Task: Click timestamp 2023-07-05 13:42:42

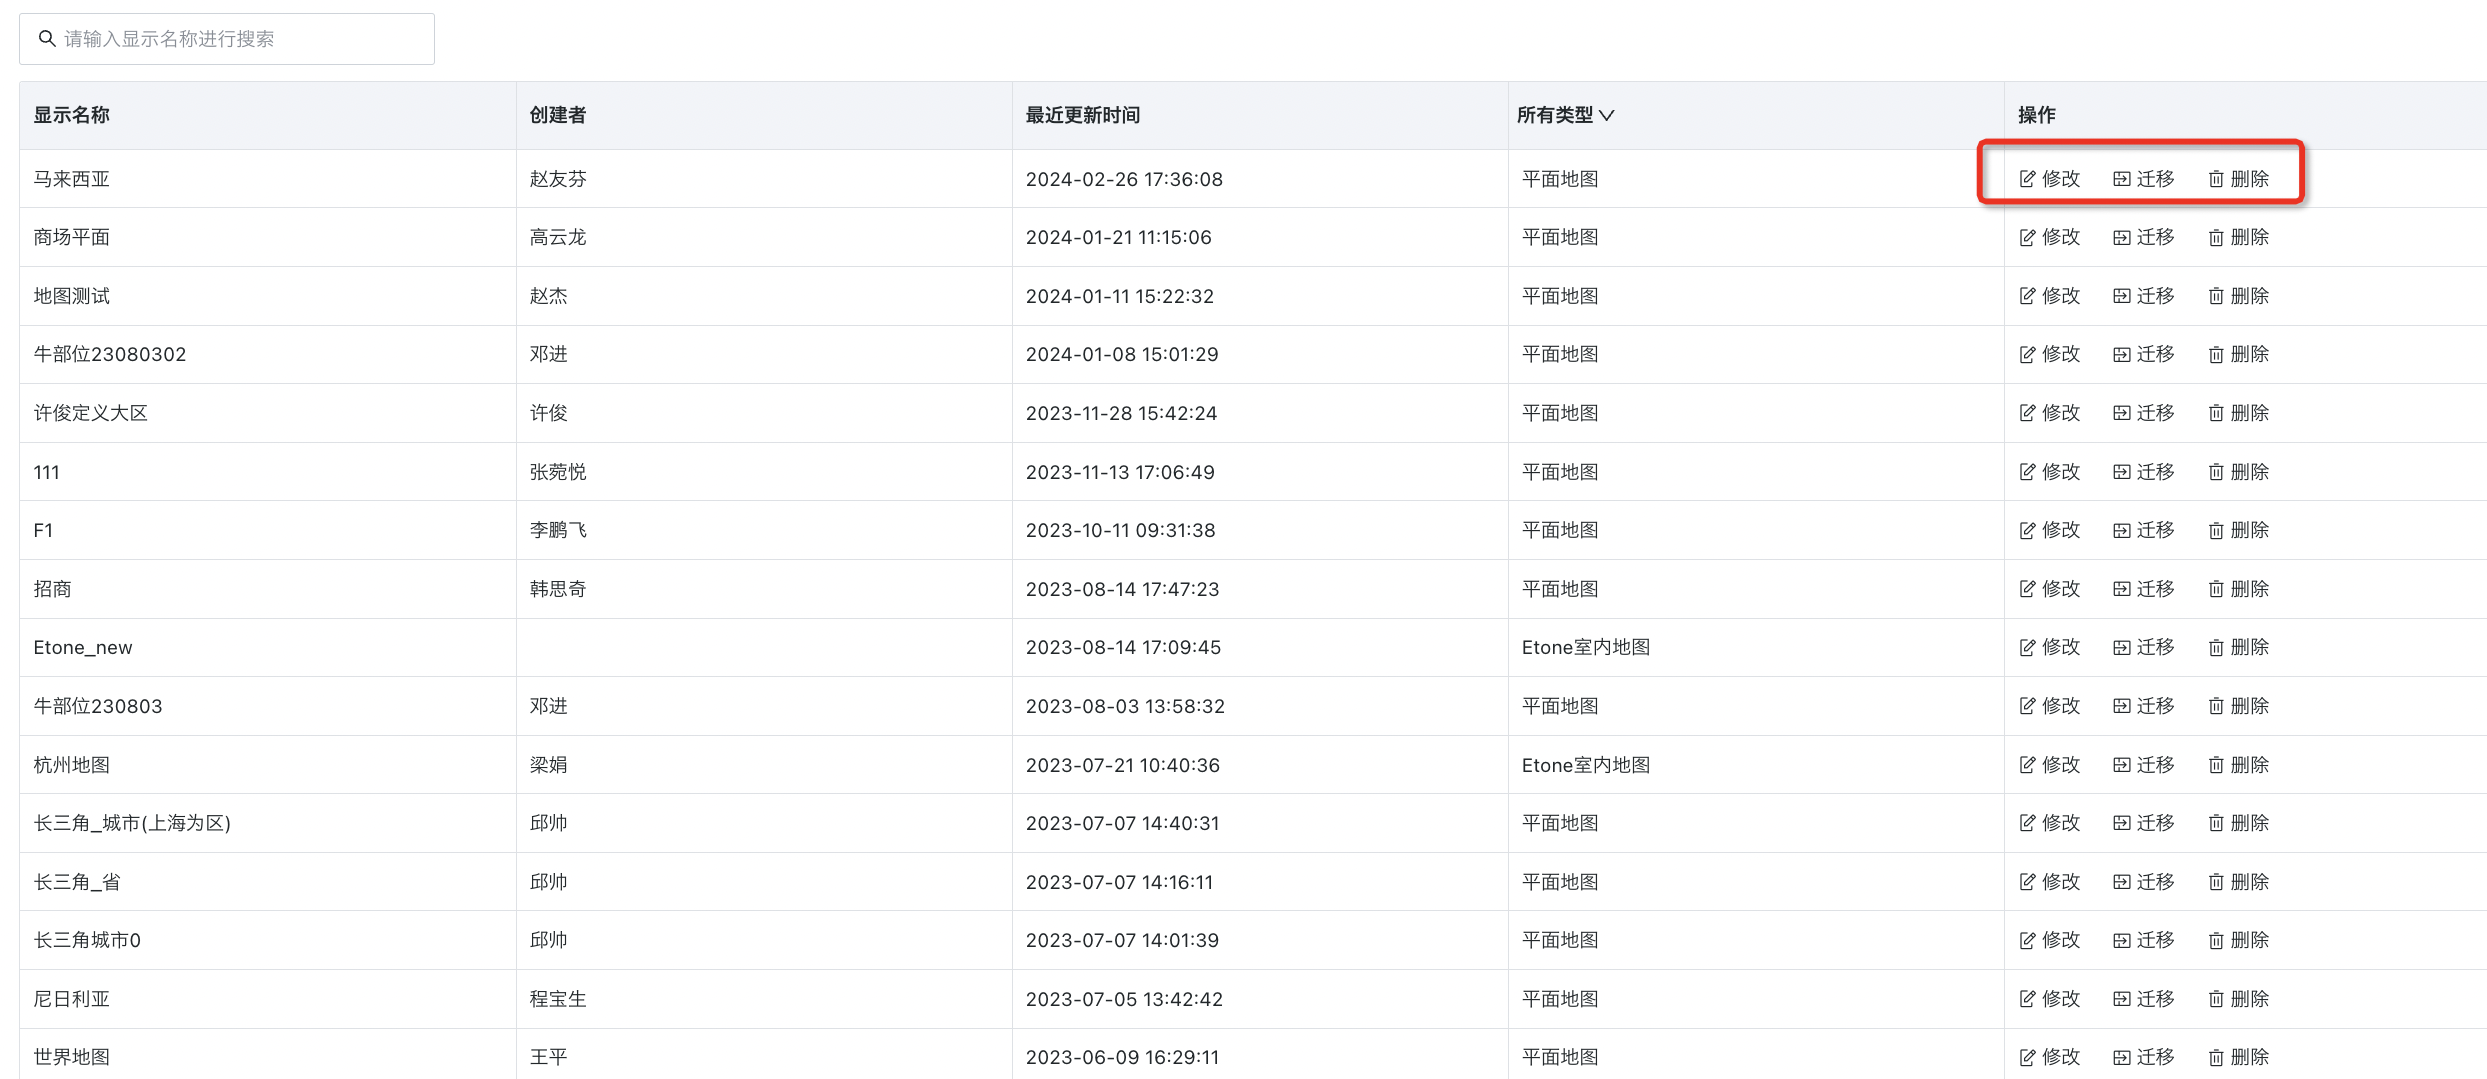Action: click(x=1124, y=999)
